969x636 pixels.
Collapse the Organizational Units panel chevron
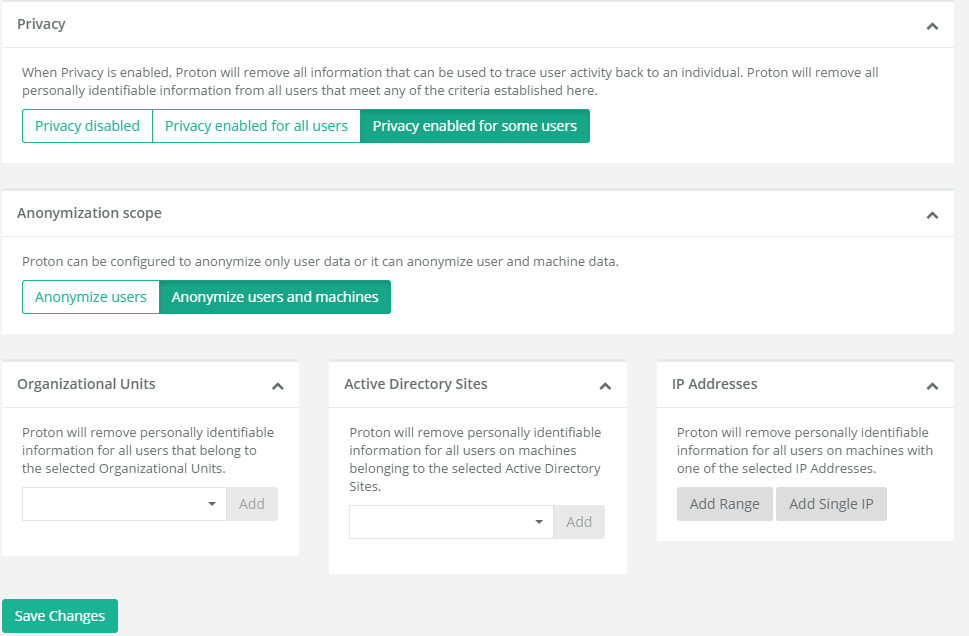point(278,386)
